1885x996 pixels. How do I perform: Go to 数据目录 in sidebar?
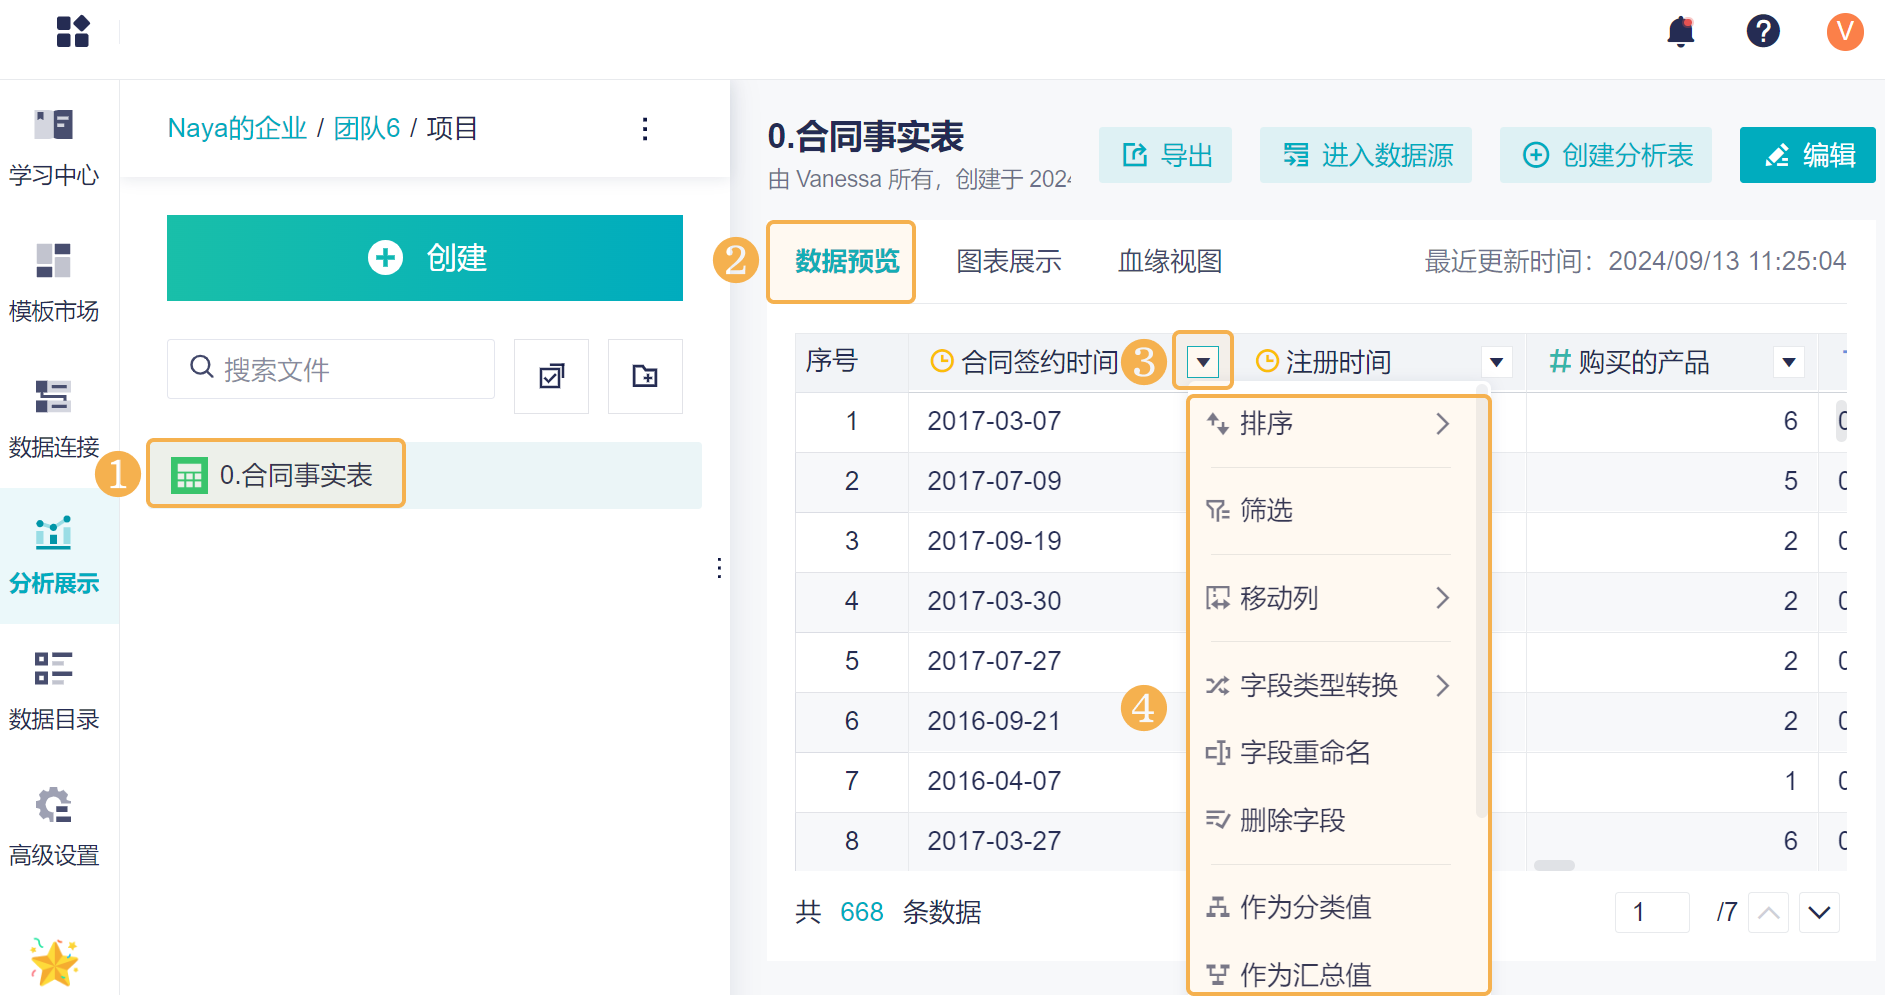(54, 692)
